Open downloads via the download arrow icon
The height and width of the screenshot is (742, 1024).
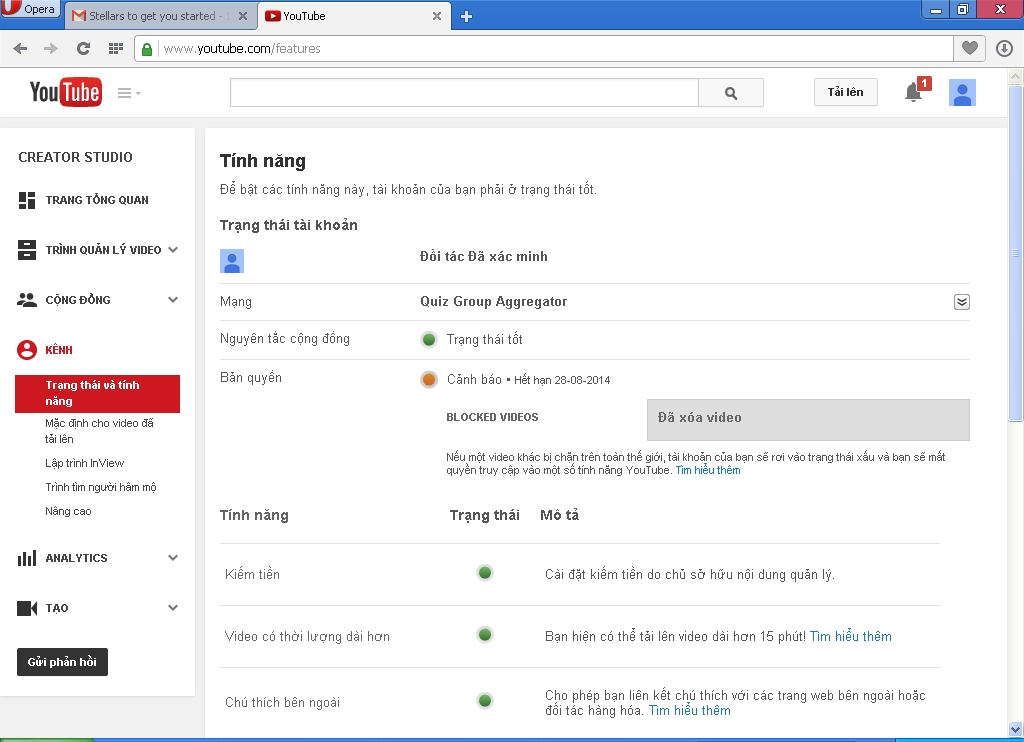tap(1004, 48)
